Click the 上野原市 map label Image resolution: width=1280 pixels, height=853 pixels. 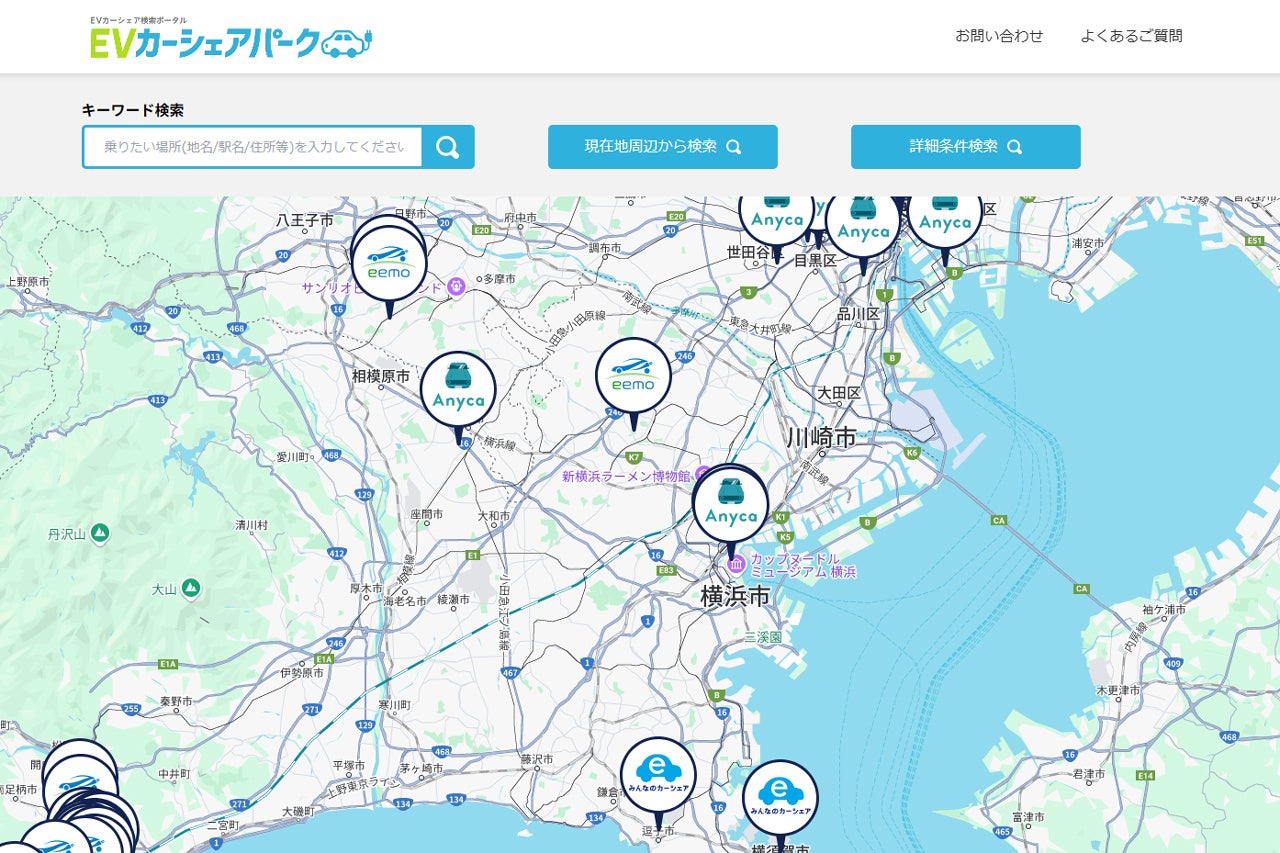[x=28, y=282]
